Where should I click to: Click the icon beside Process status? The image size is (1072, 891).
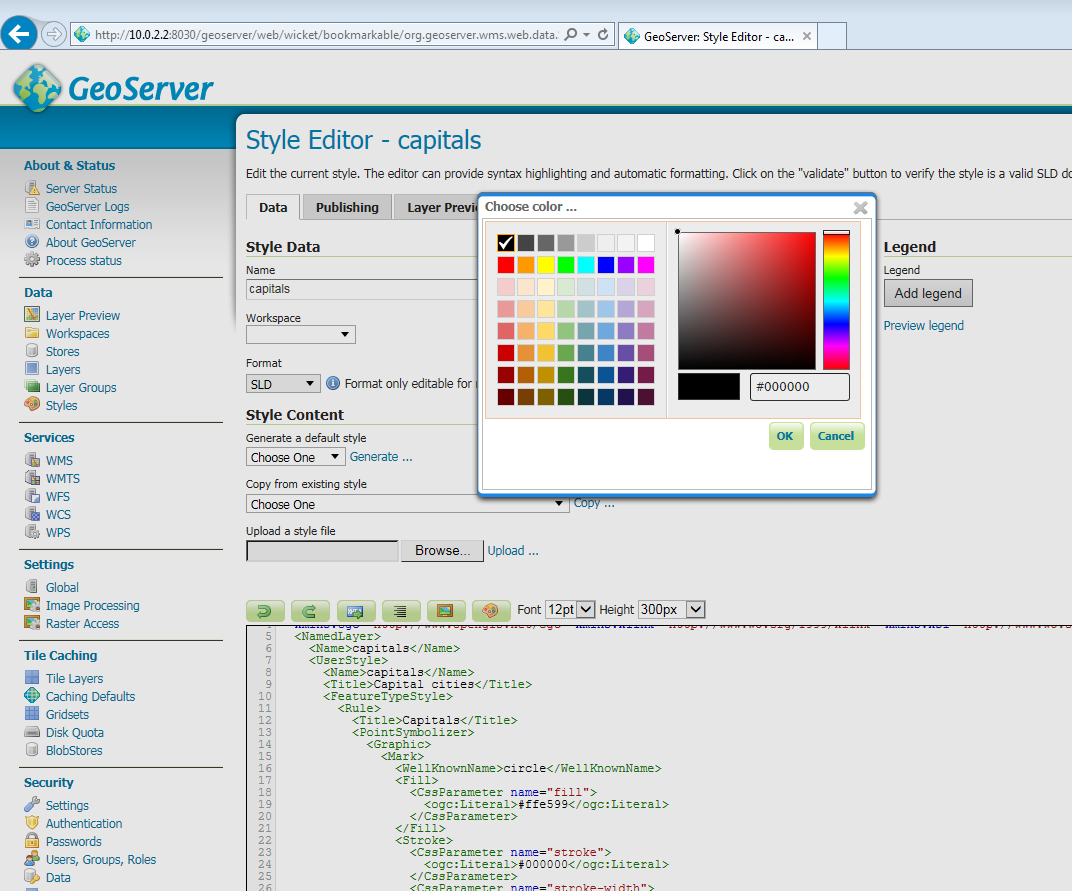pyautogui.click(x=32, y=260)
